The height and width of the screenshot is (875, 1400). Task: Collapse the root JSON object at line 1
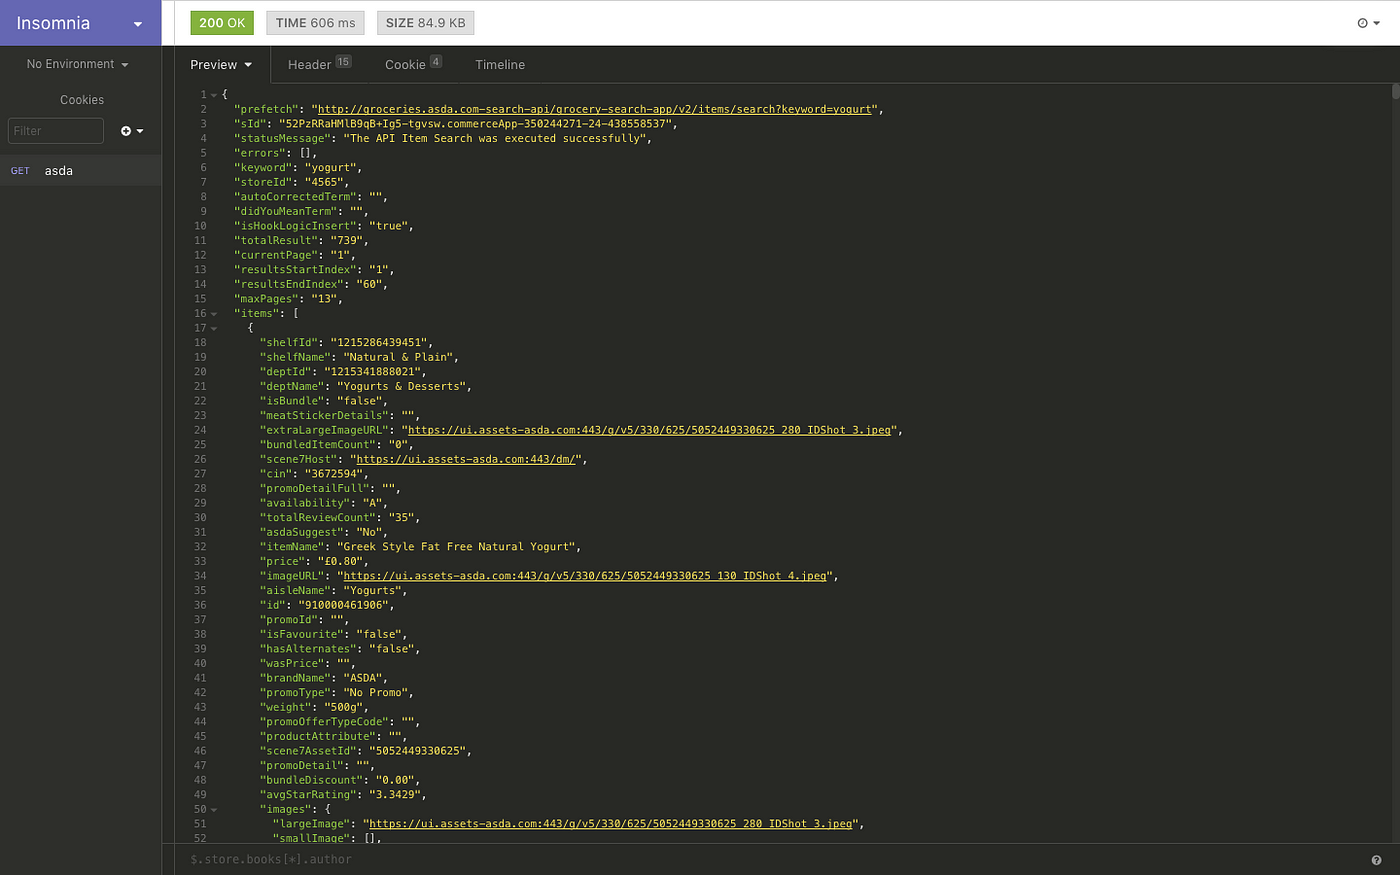(x=214, y=95)
